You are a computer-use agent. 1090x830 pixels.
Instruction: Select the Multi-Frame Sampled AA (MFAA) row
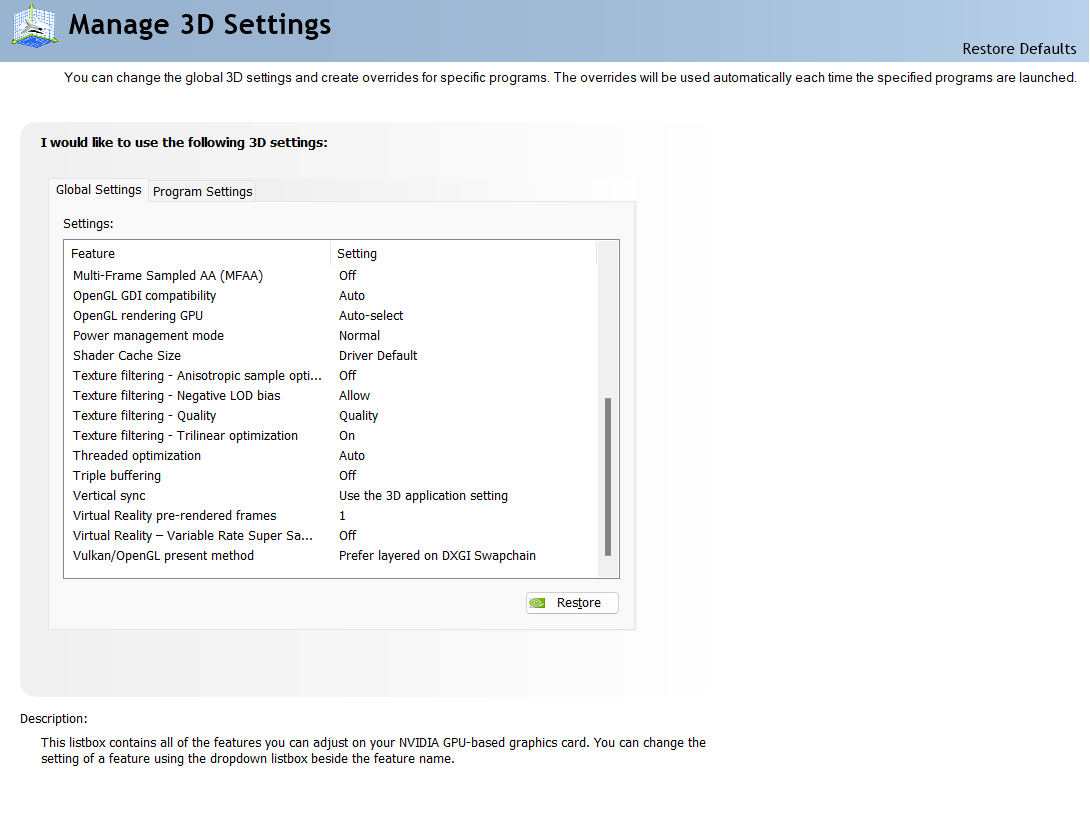168,276
